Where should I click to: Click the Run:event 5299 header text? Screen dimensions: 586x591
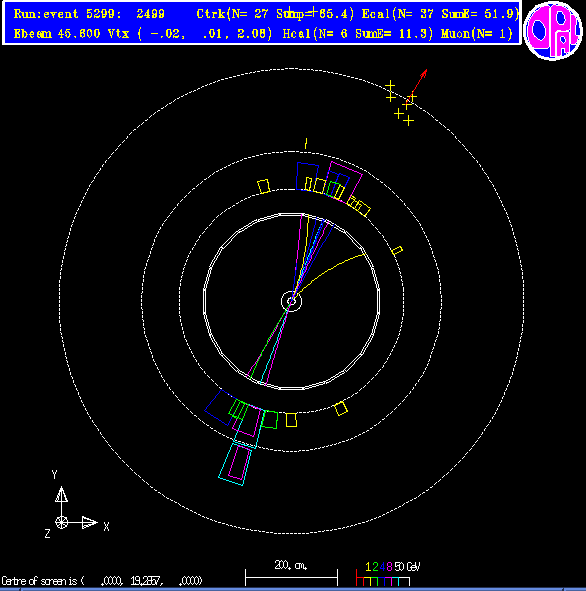(x=89, y=14)
